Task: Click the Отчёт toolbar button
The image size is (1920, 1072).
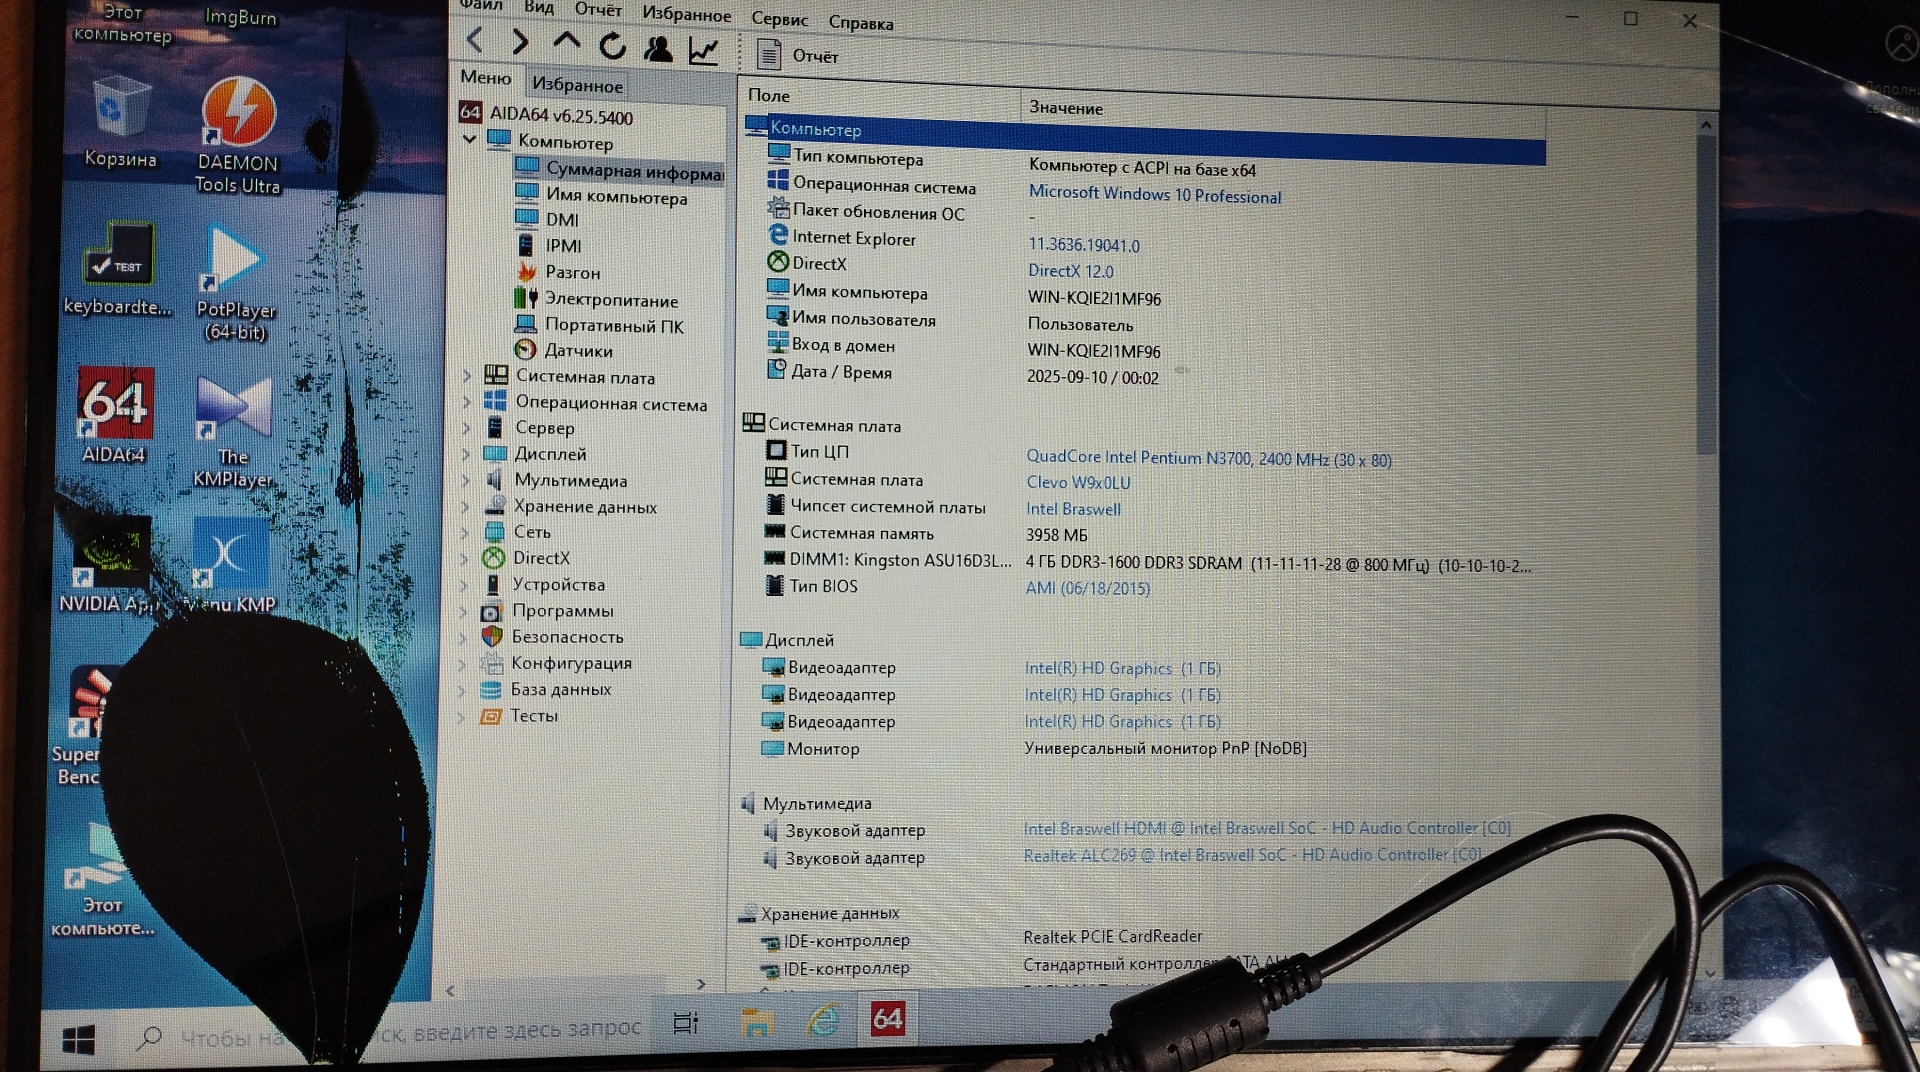Action: (798, 55)
